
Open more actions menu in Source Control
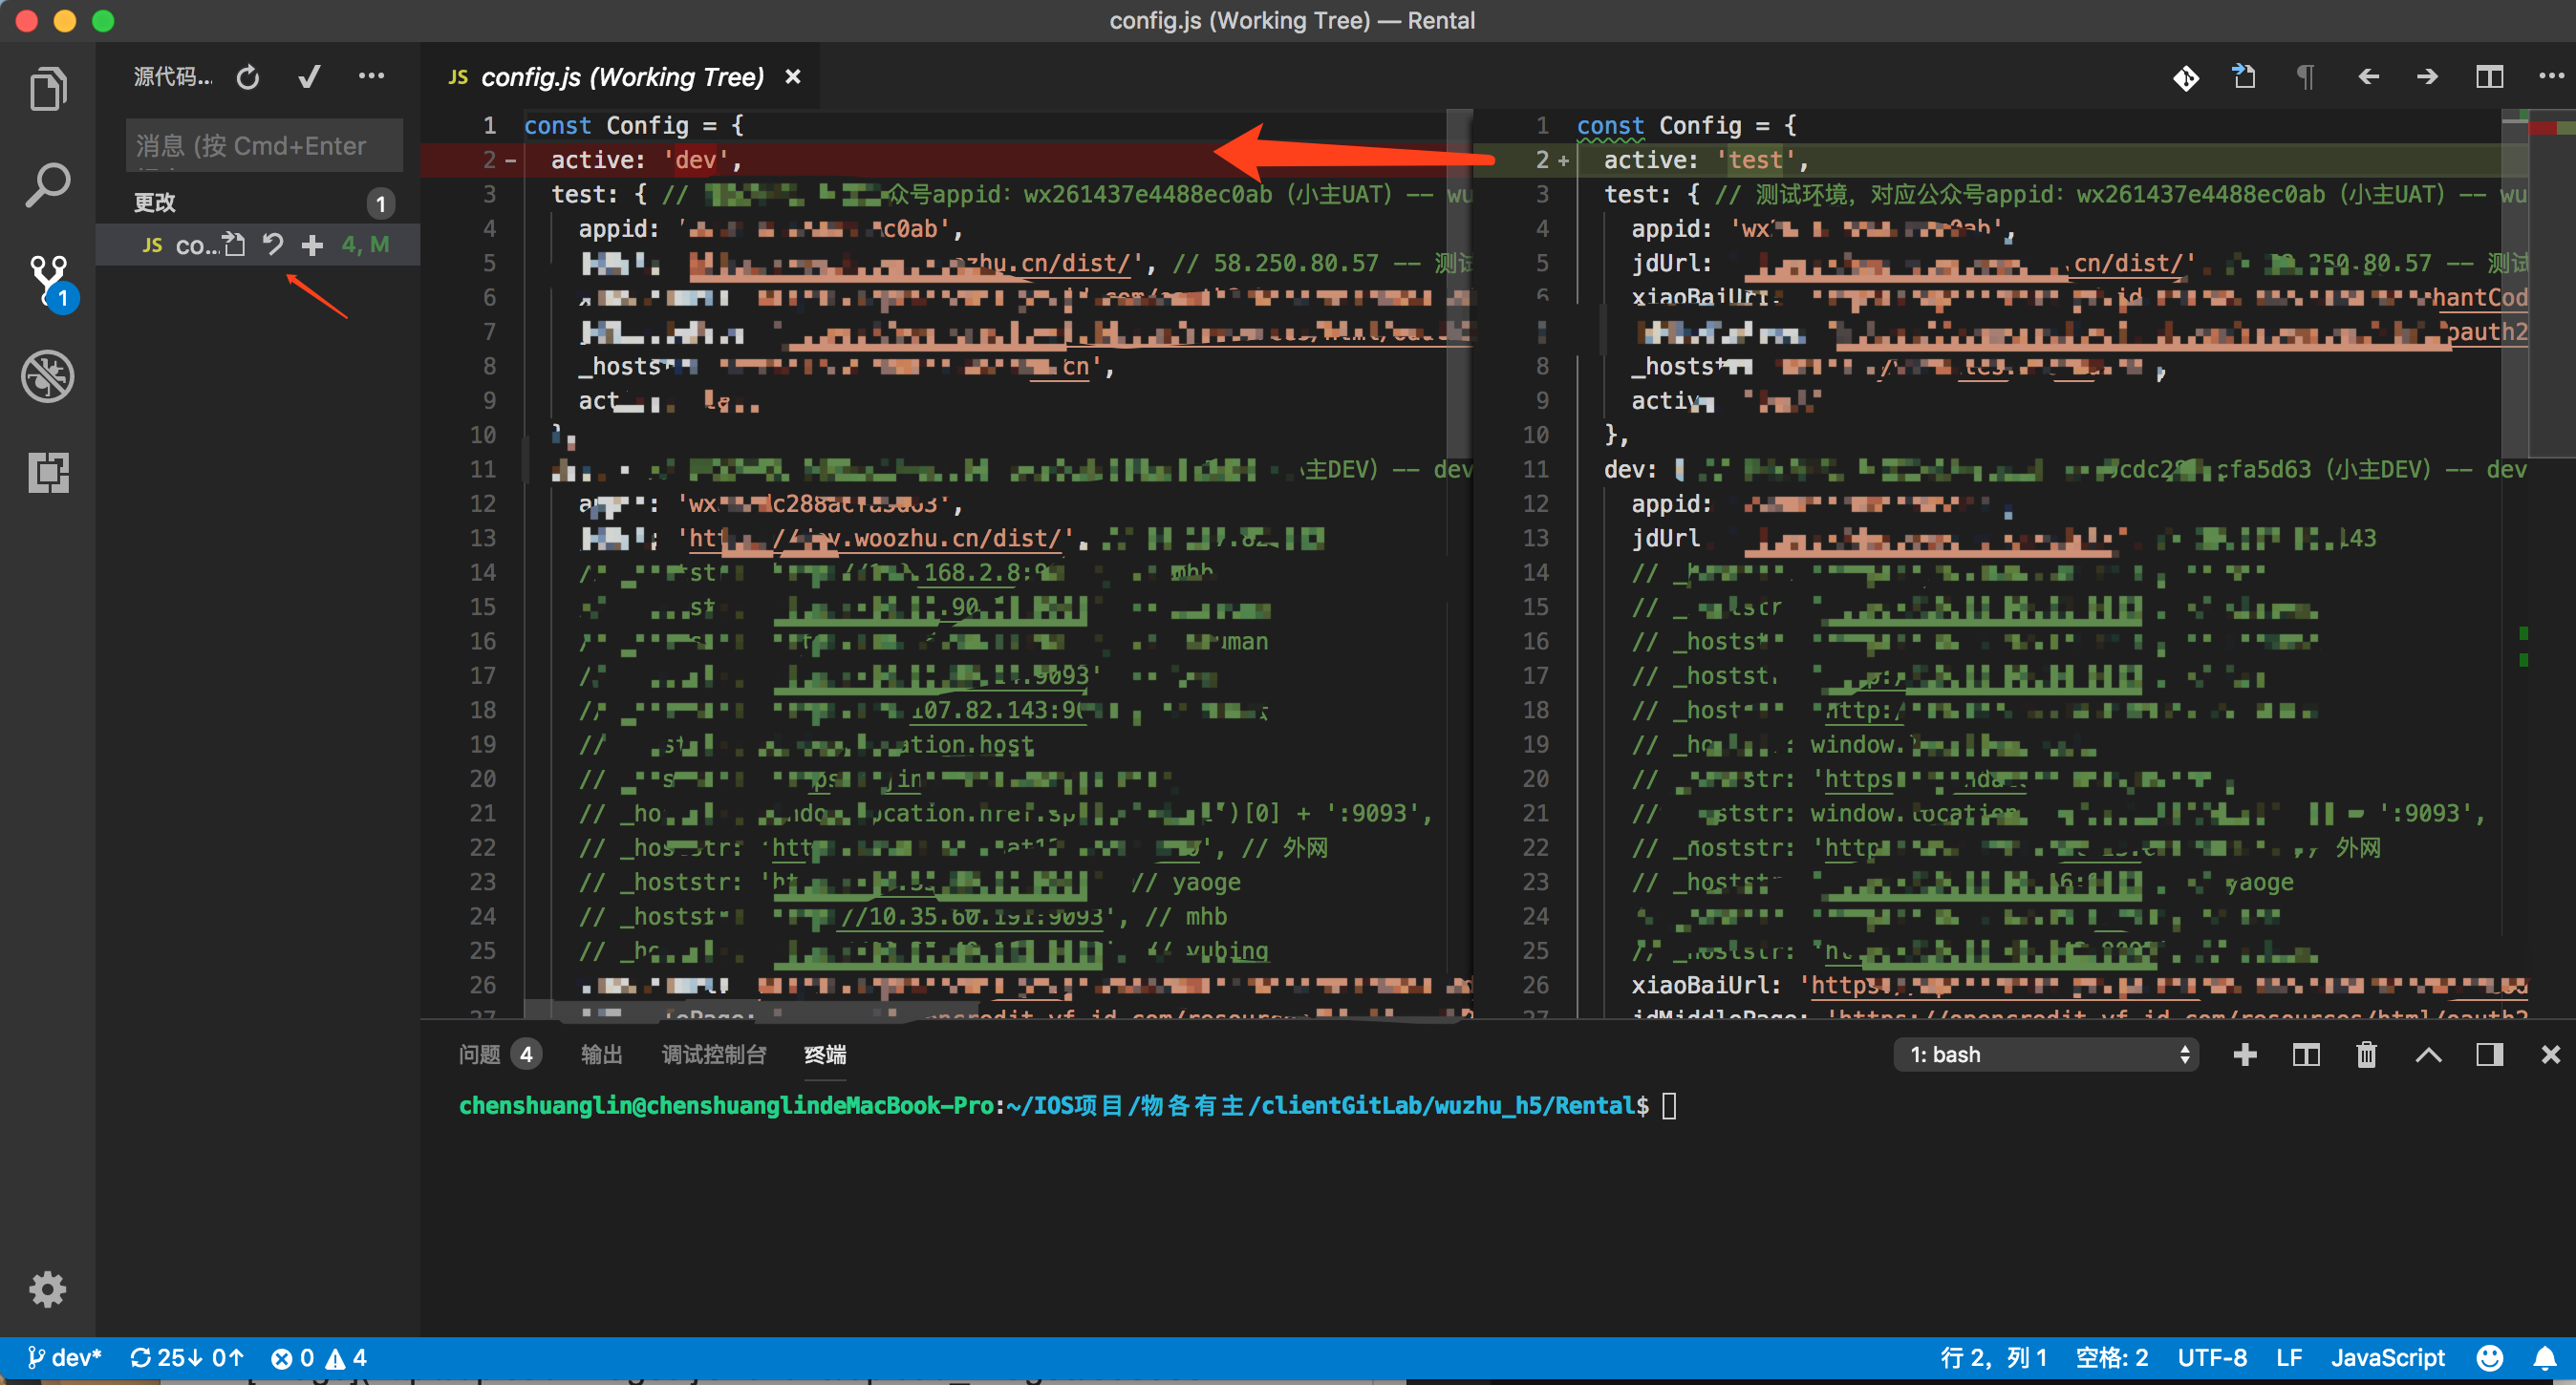[371, 76]
